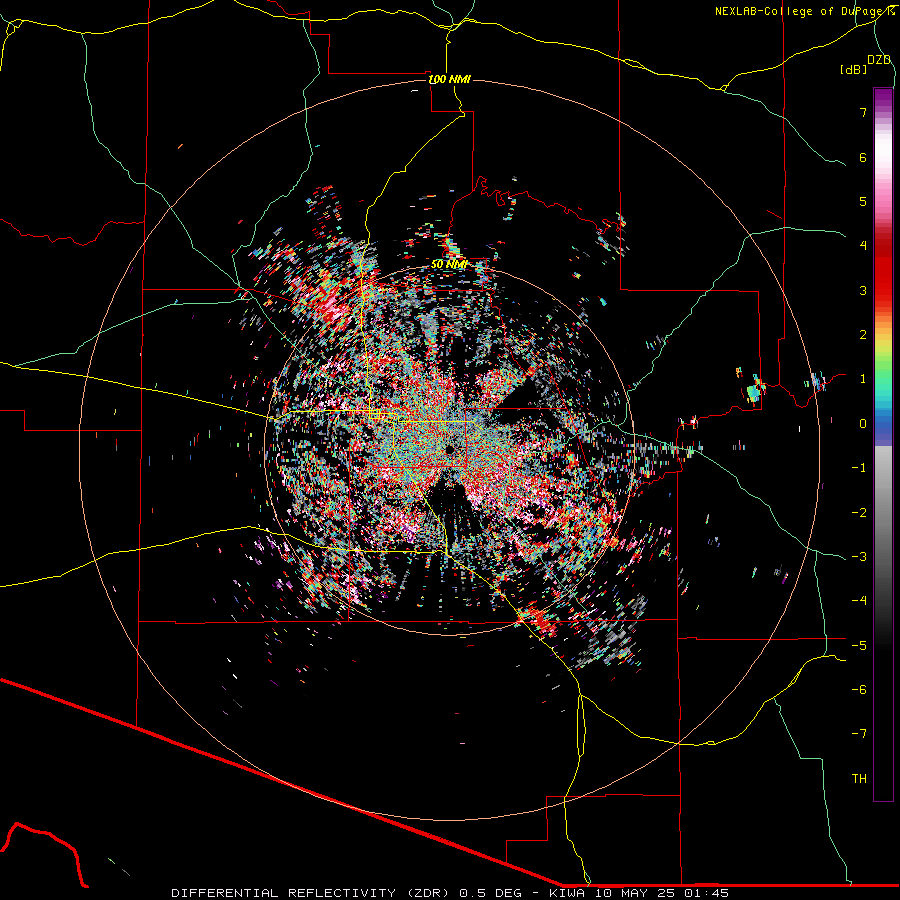Click the 1 tick on color scale
Viewport: 900px width, 900px height.
tap(863, 379)
